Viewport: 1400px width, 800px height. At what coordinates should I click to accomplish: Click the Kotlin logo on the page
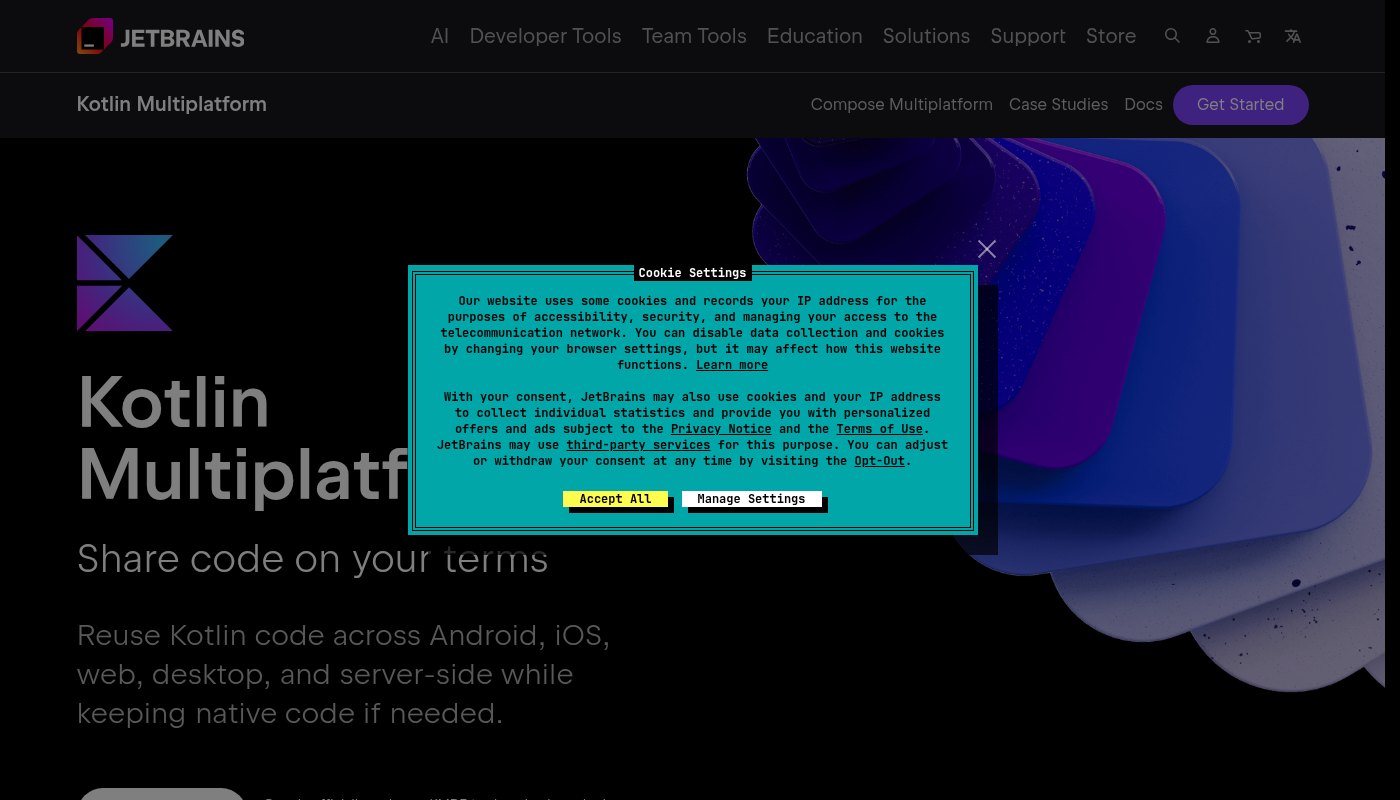click(x=125, y=283)
